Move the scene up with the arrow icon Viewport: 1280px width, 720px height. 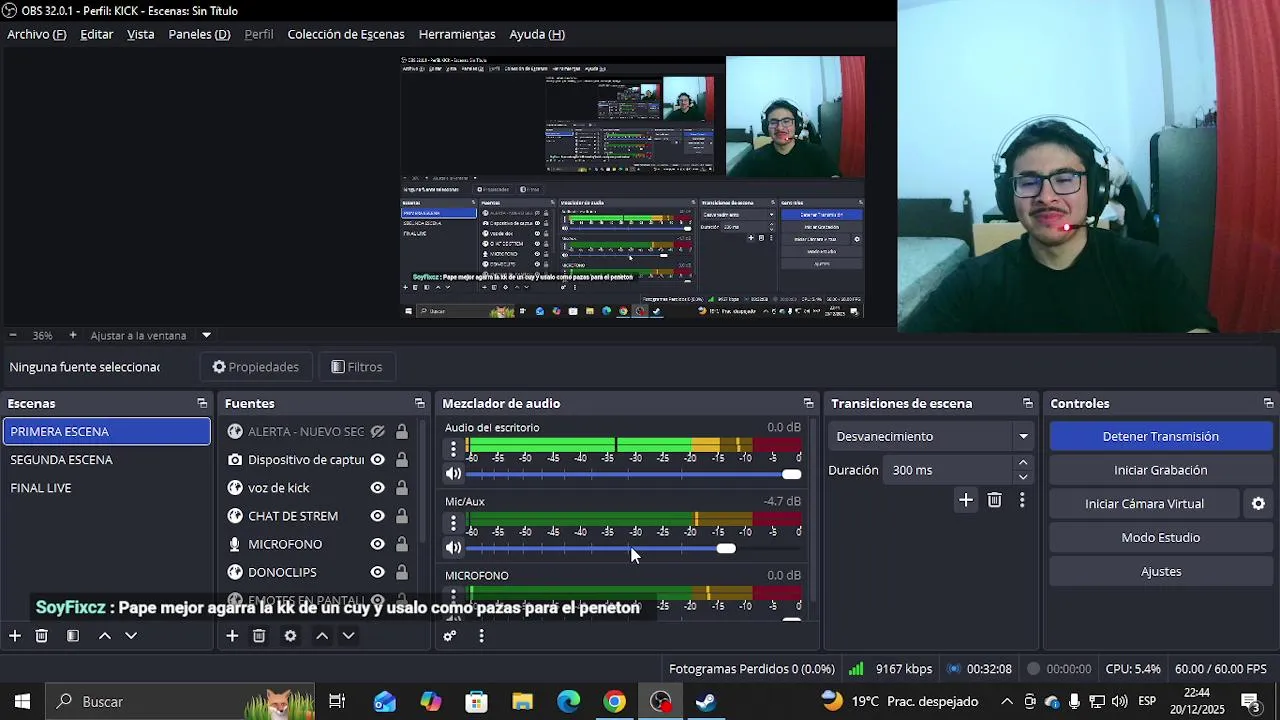tap(104, 636)
